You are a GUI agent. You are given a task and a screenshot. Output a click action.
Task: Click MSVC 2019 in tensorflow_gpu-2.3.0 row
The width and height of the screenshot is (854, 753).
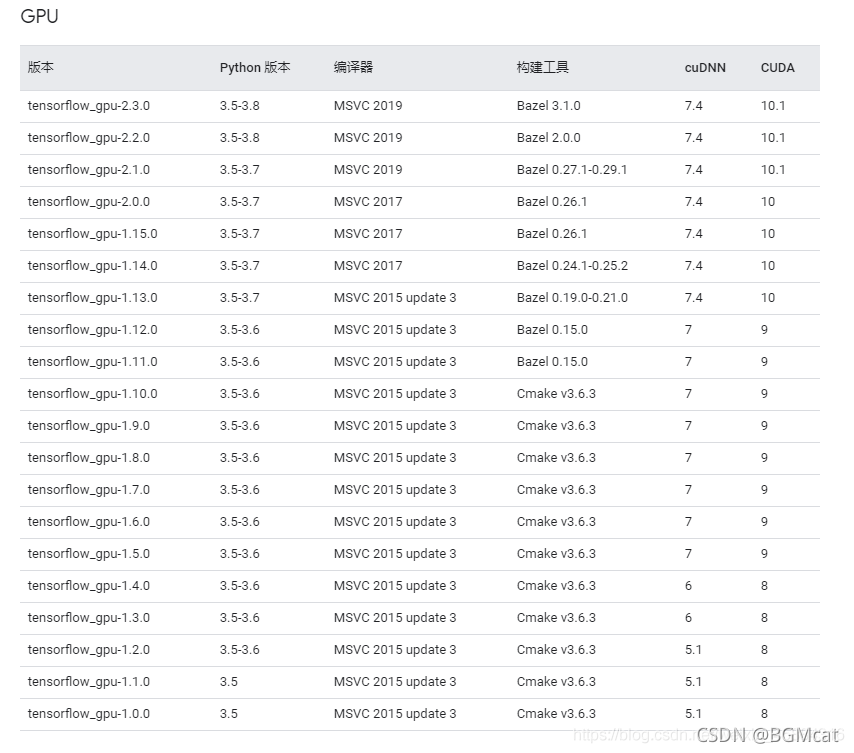[x=368, y=106]
